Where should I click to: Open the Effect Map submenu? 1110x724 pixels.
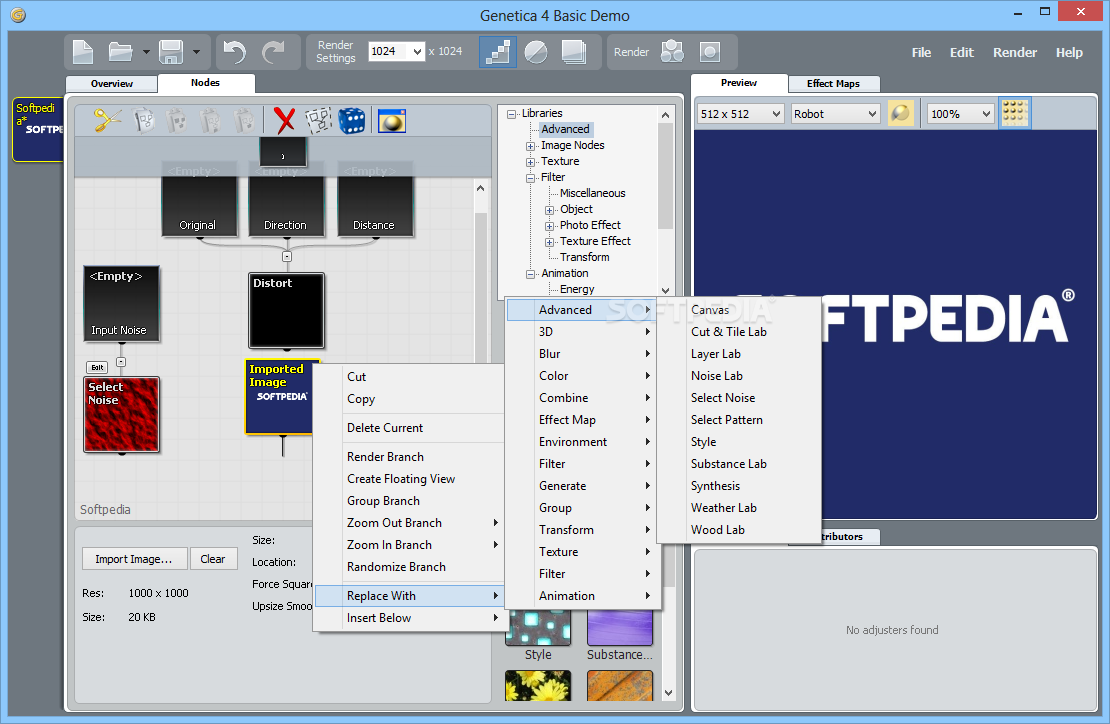[584, 420]
